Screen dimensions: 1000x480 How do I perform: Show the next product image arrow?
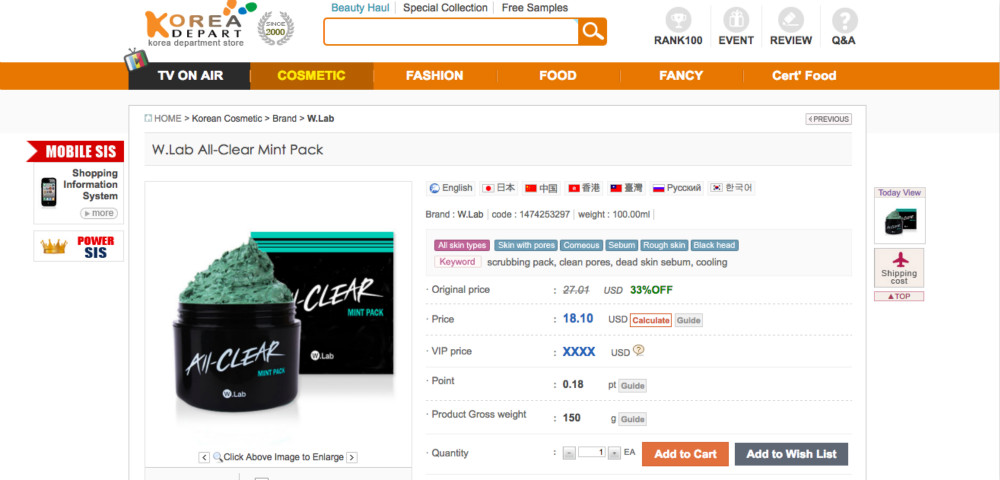point(351,457)
